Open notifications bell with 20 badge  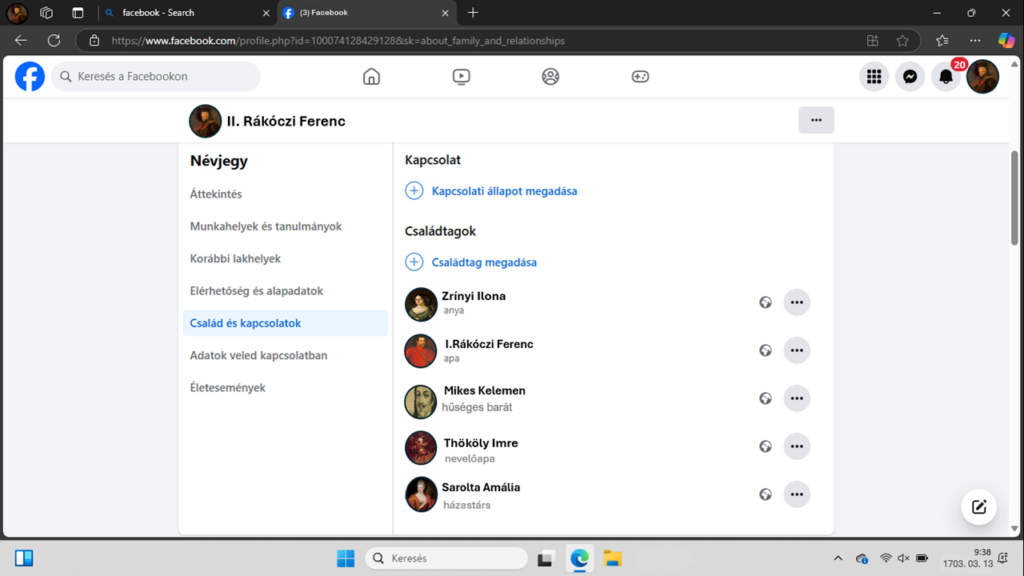coord(946,77)
